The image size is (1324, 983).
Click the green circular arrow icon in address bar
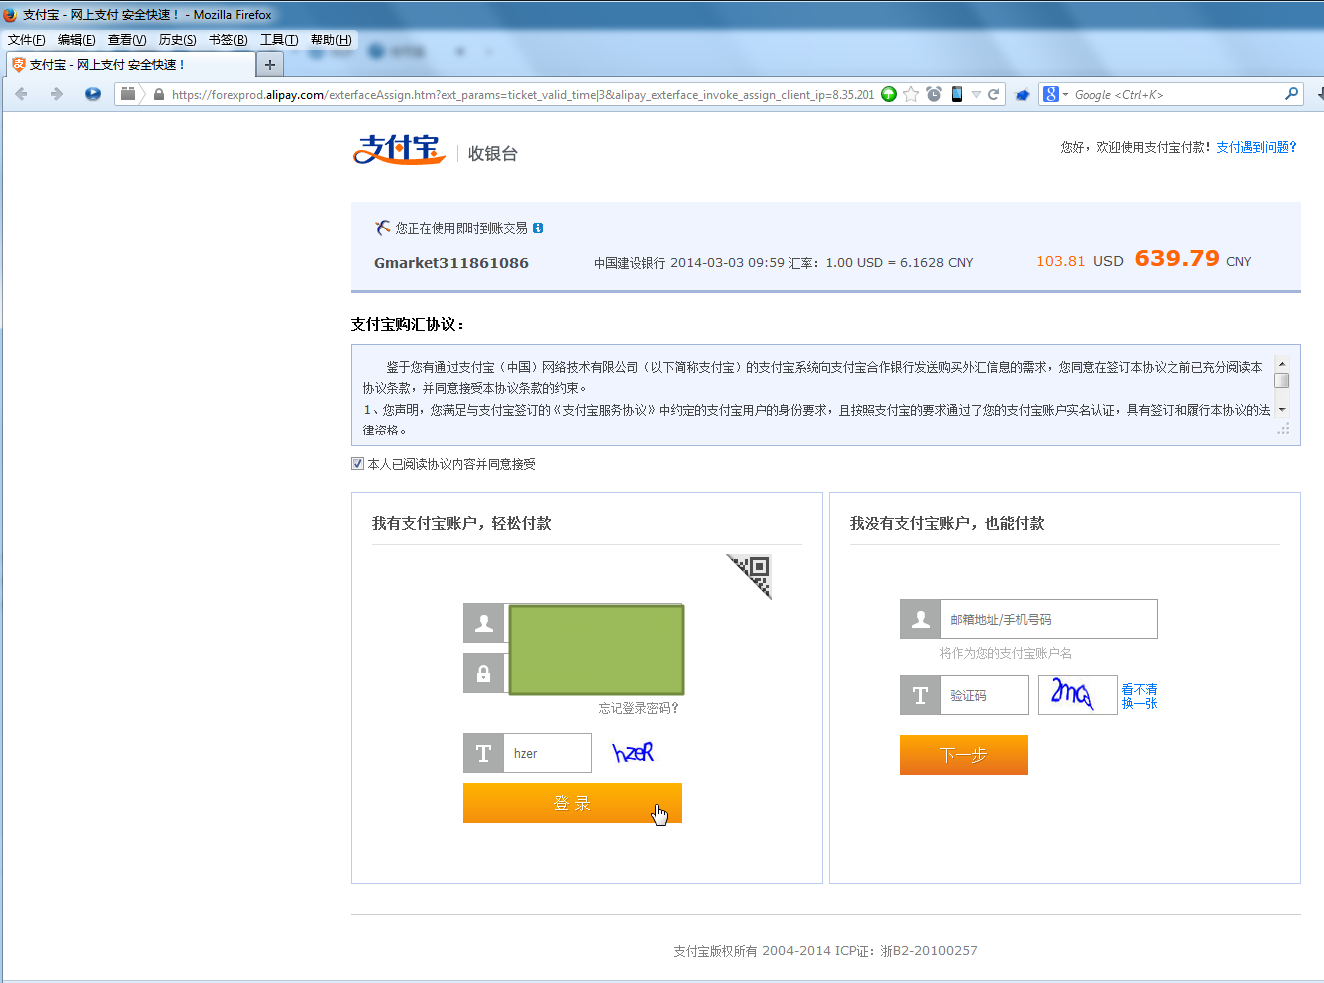889,94
